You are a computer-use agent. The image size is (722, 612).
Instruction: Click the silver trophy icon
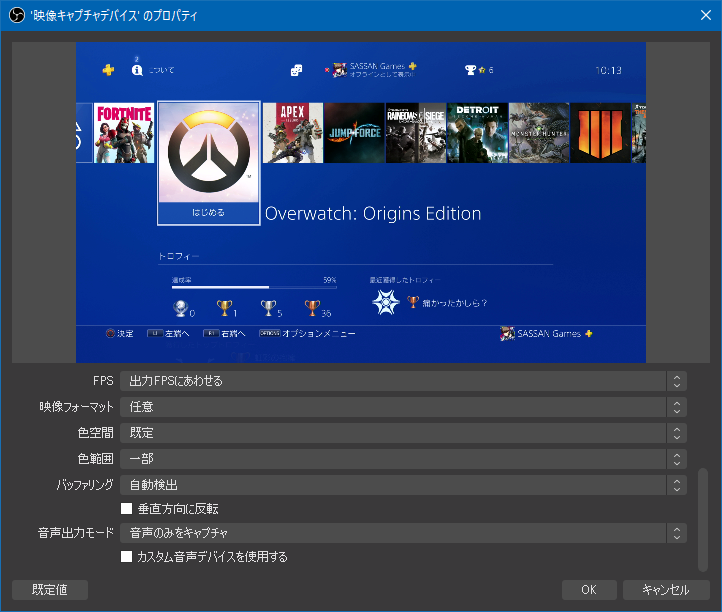point(268,308)
